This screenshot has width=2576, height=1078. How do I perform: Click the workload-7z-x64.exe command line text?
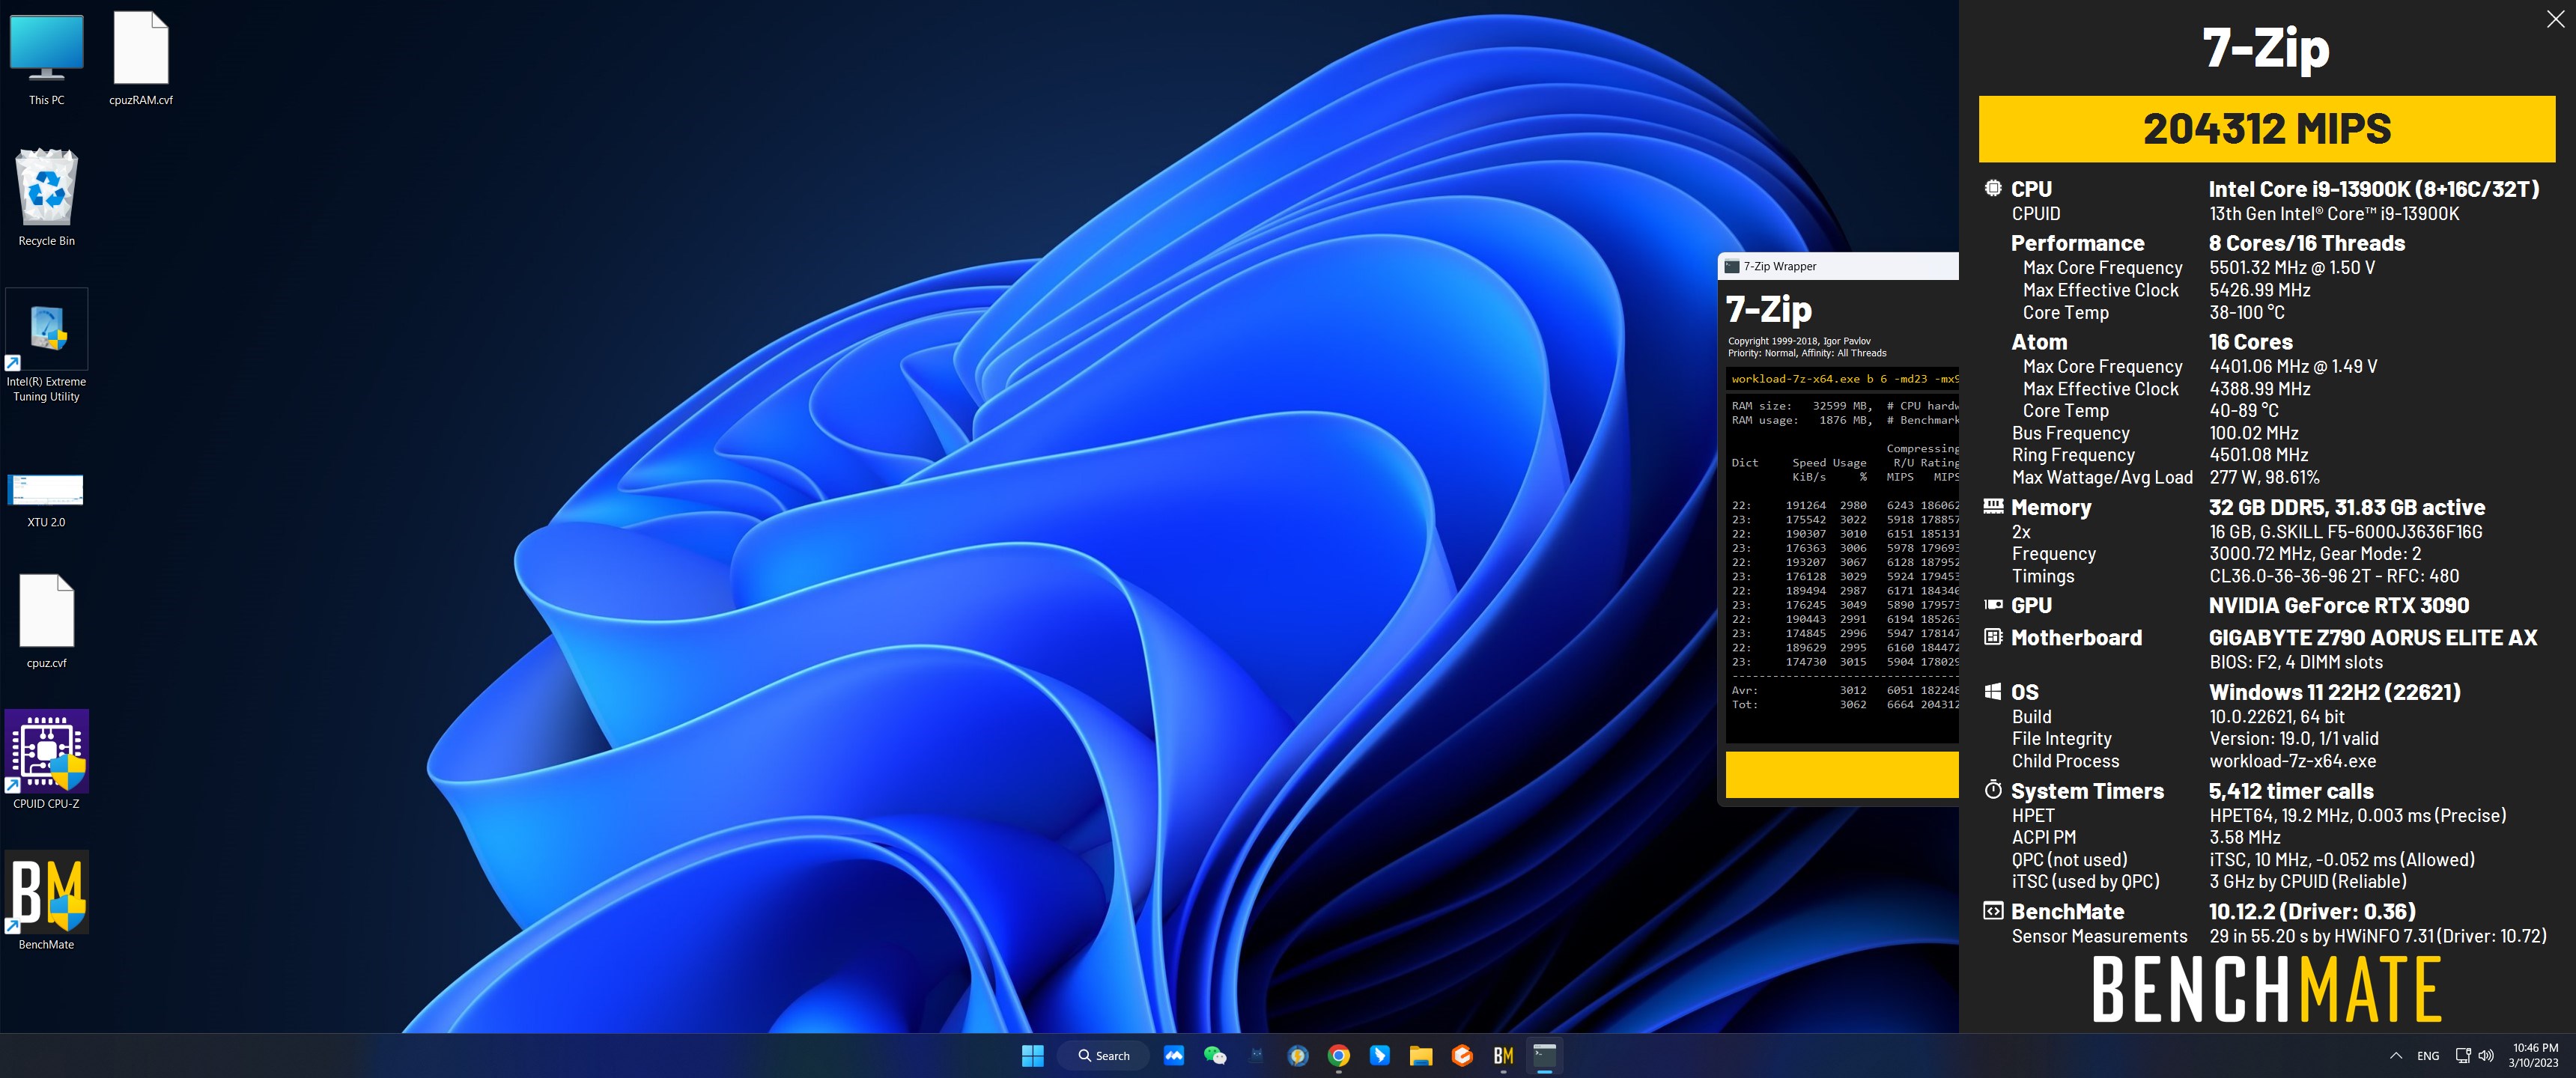click(1844, 379)
